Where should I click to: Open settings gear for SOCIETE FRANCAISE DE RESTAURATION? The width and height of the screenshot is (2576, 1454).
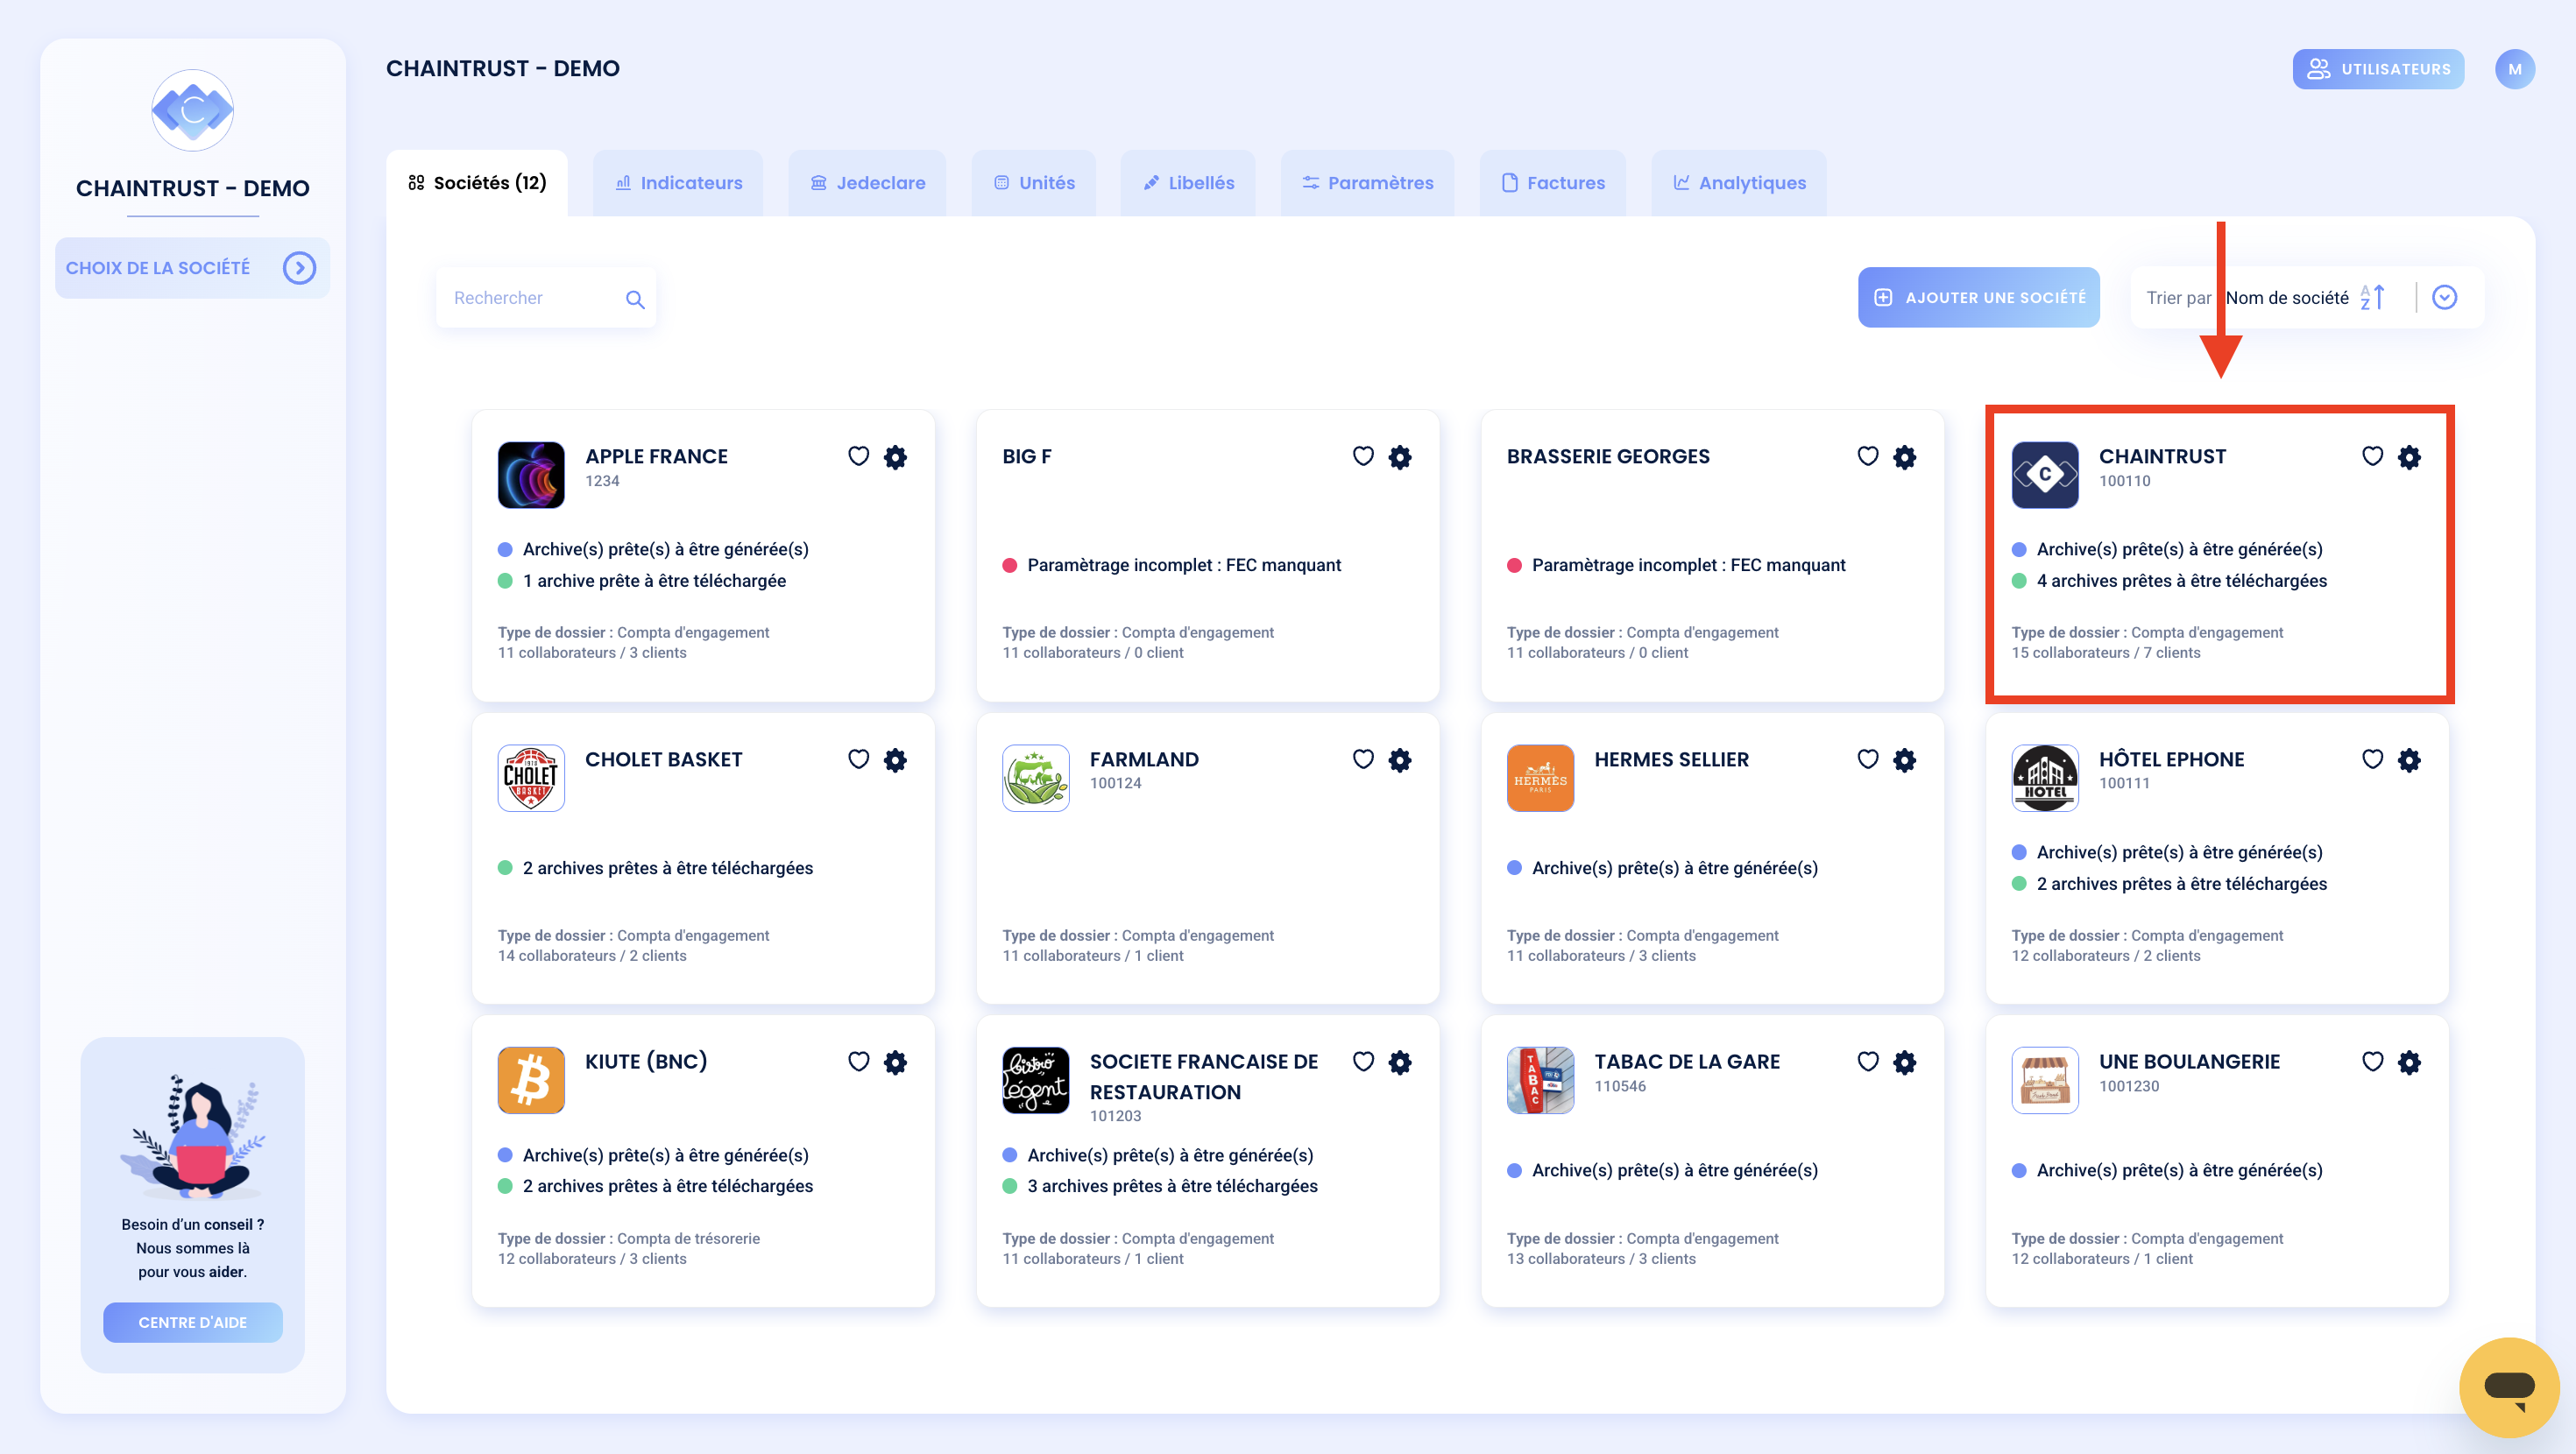click(x=1400, y=1062)
